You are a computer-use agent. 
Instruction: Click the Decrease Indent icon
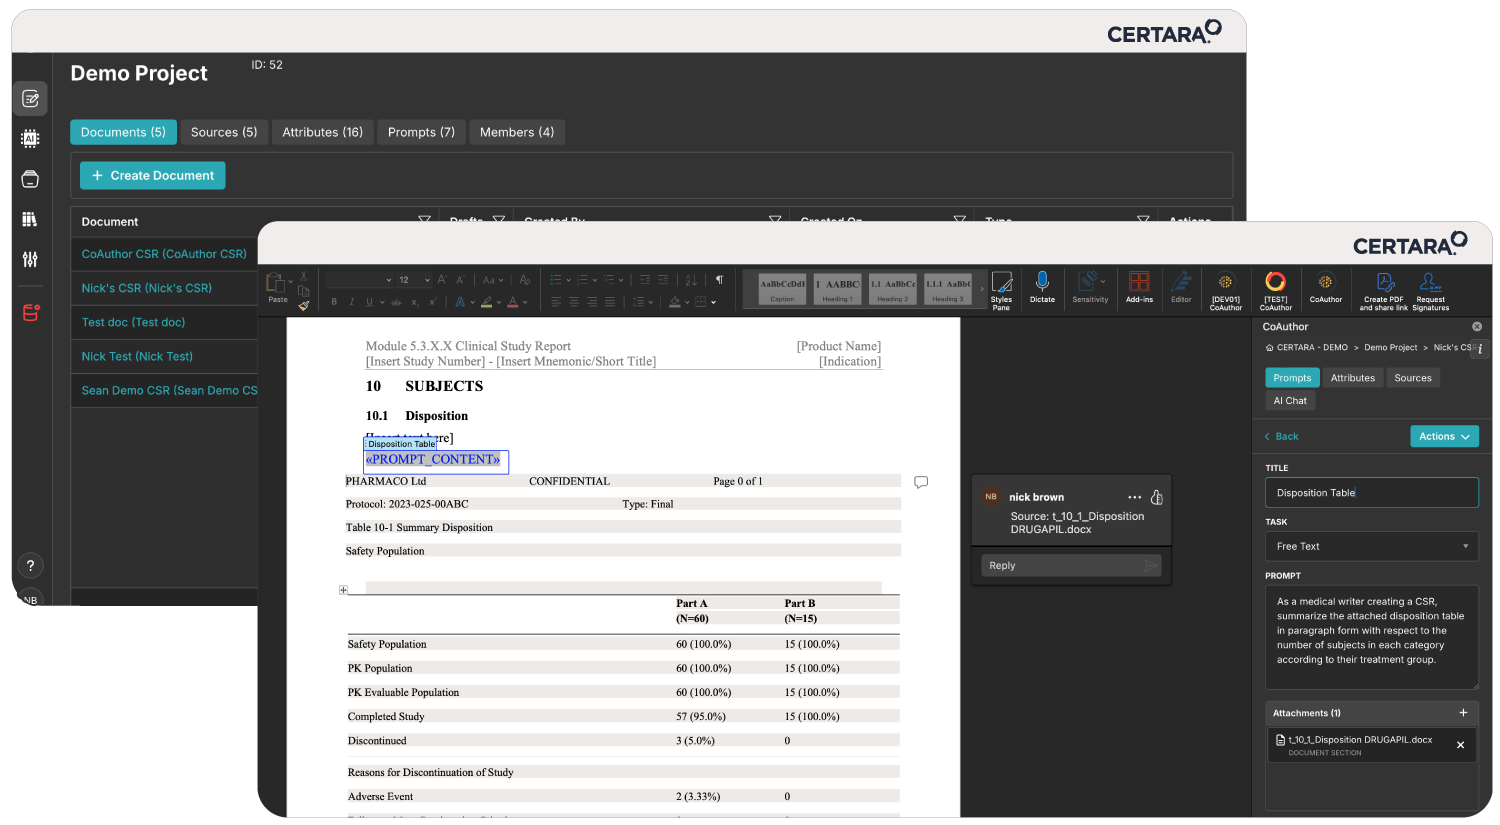click(x=645, y=280)
